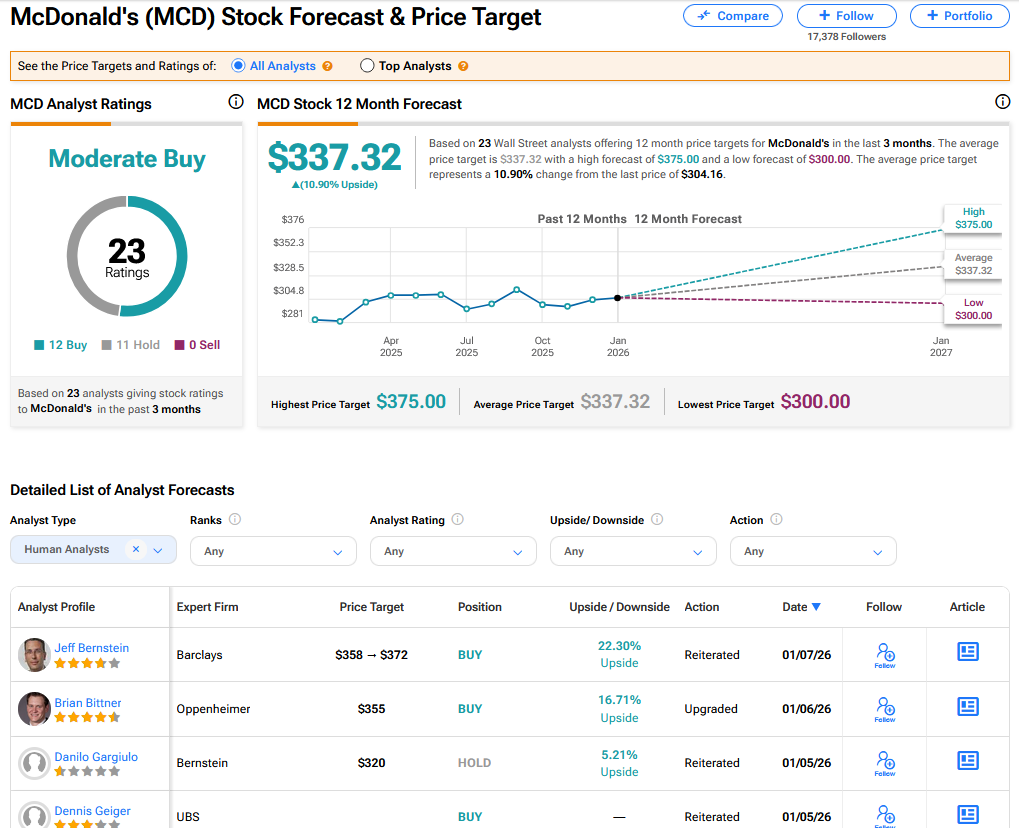
Task: Click the Compare button
Action: 734,16
